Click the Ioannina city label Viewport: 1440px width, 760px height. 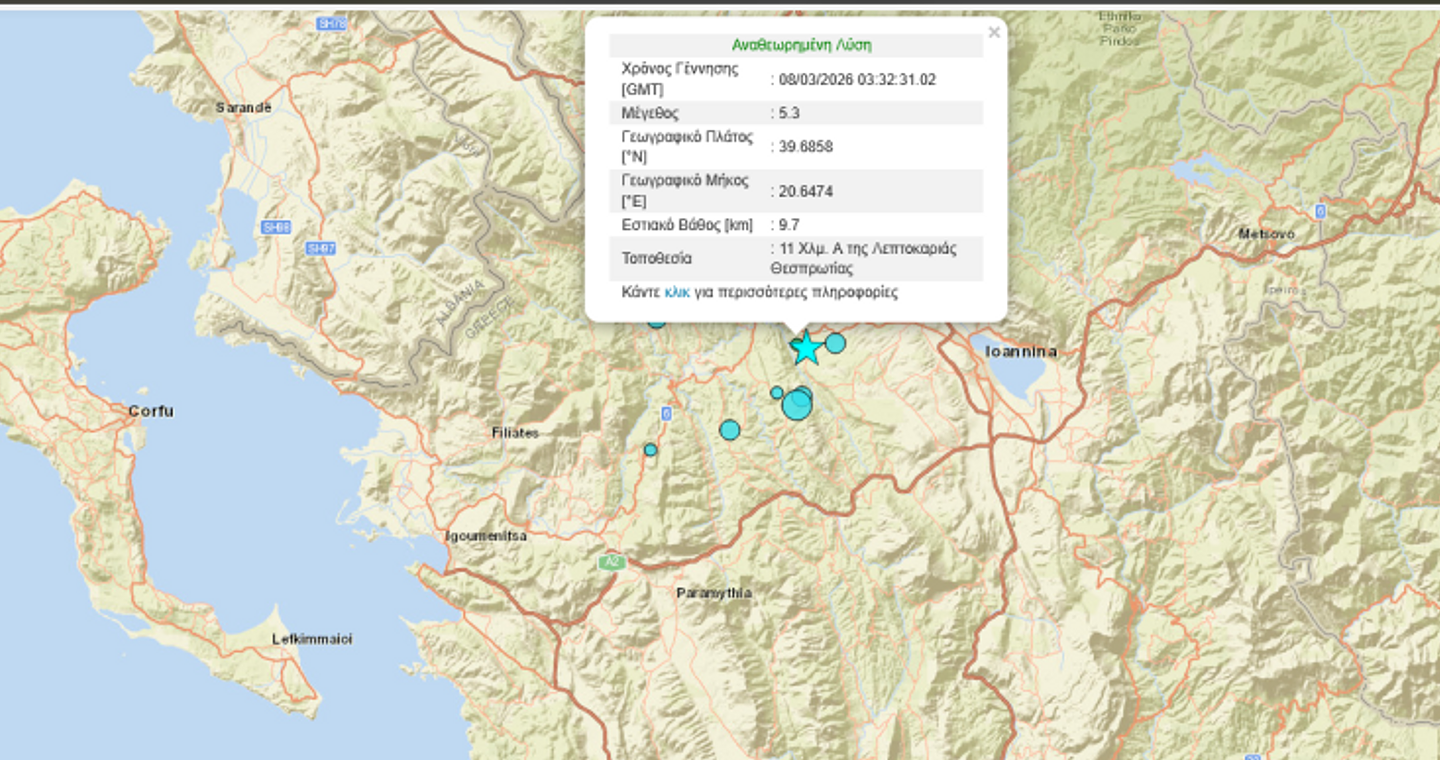pyautogui.click(x=1021, y=351)
